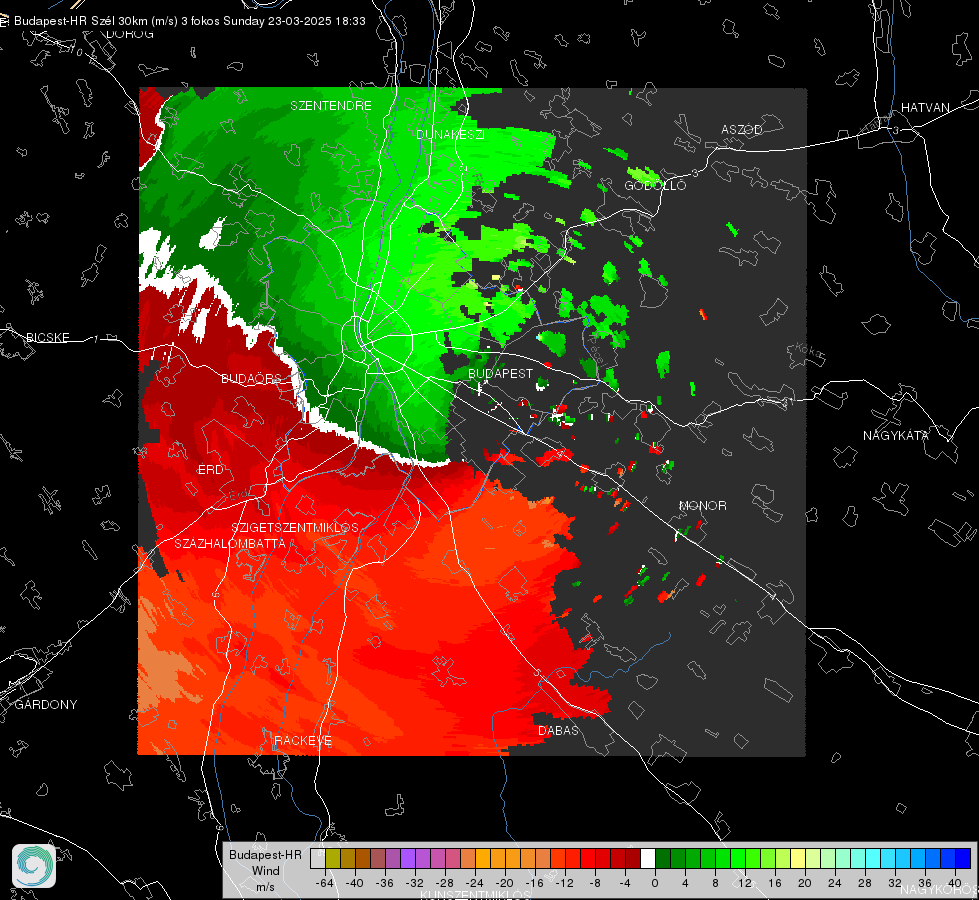Click the BUDAÖRS map label
This screenshot has height=900, width=979.
[251, 378]
